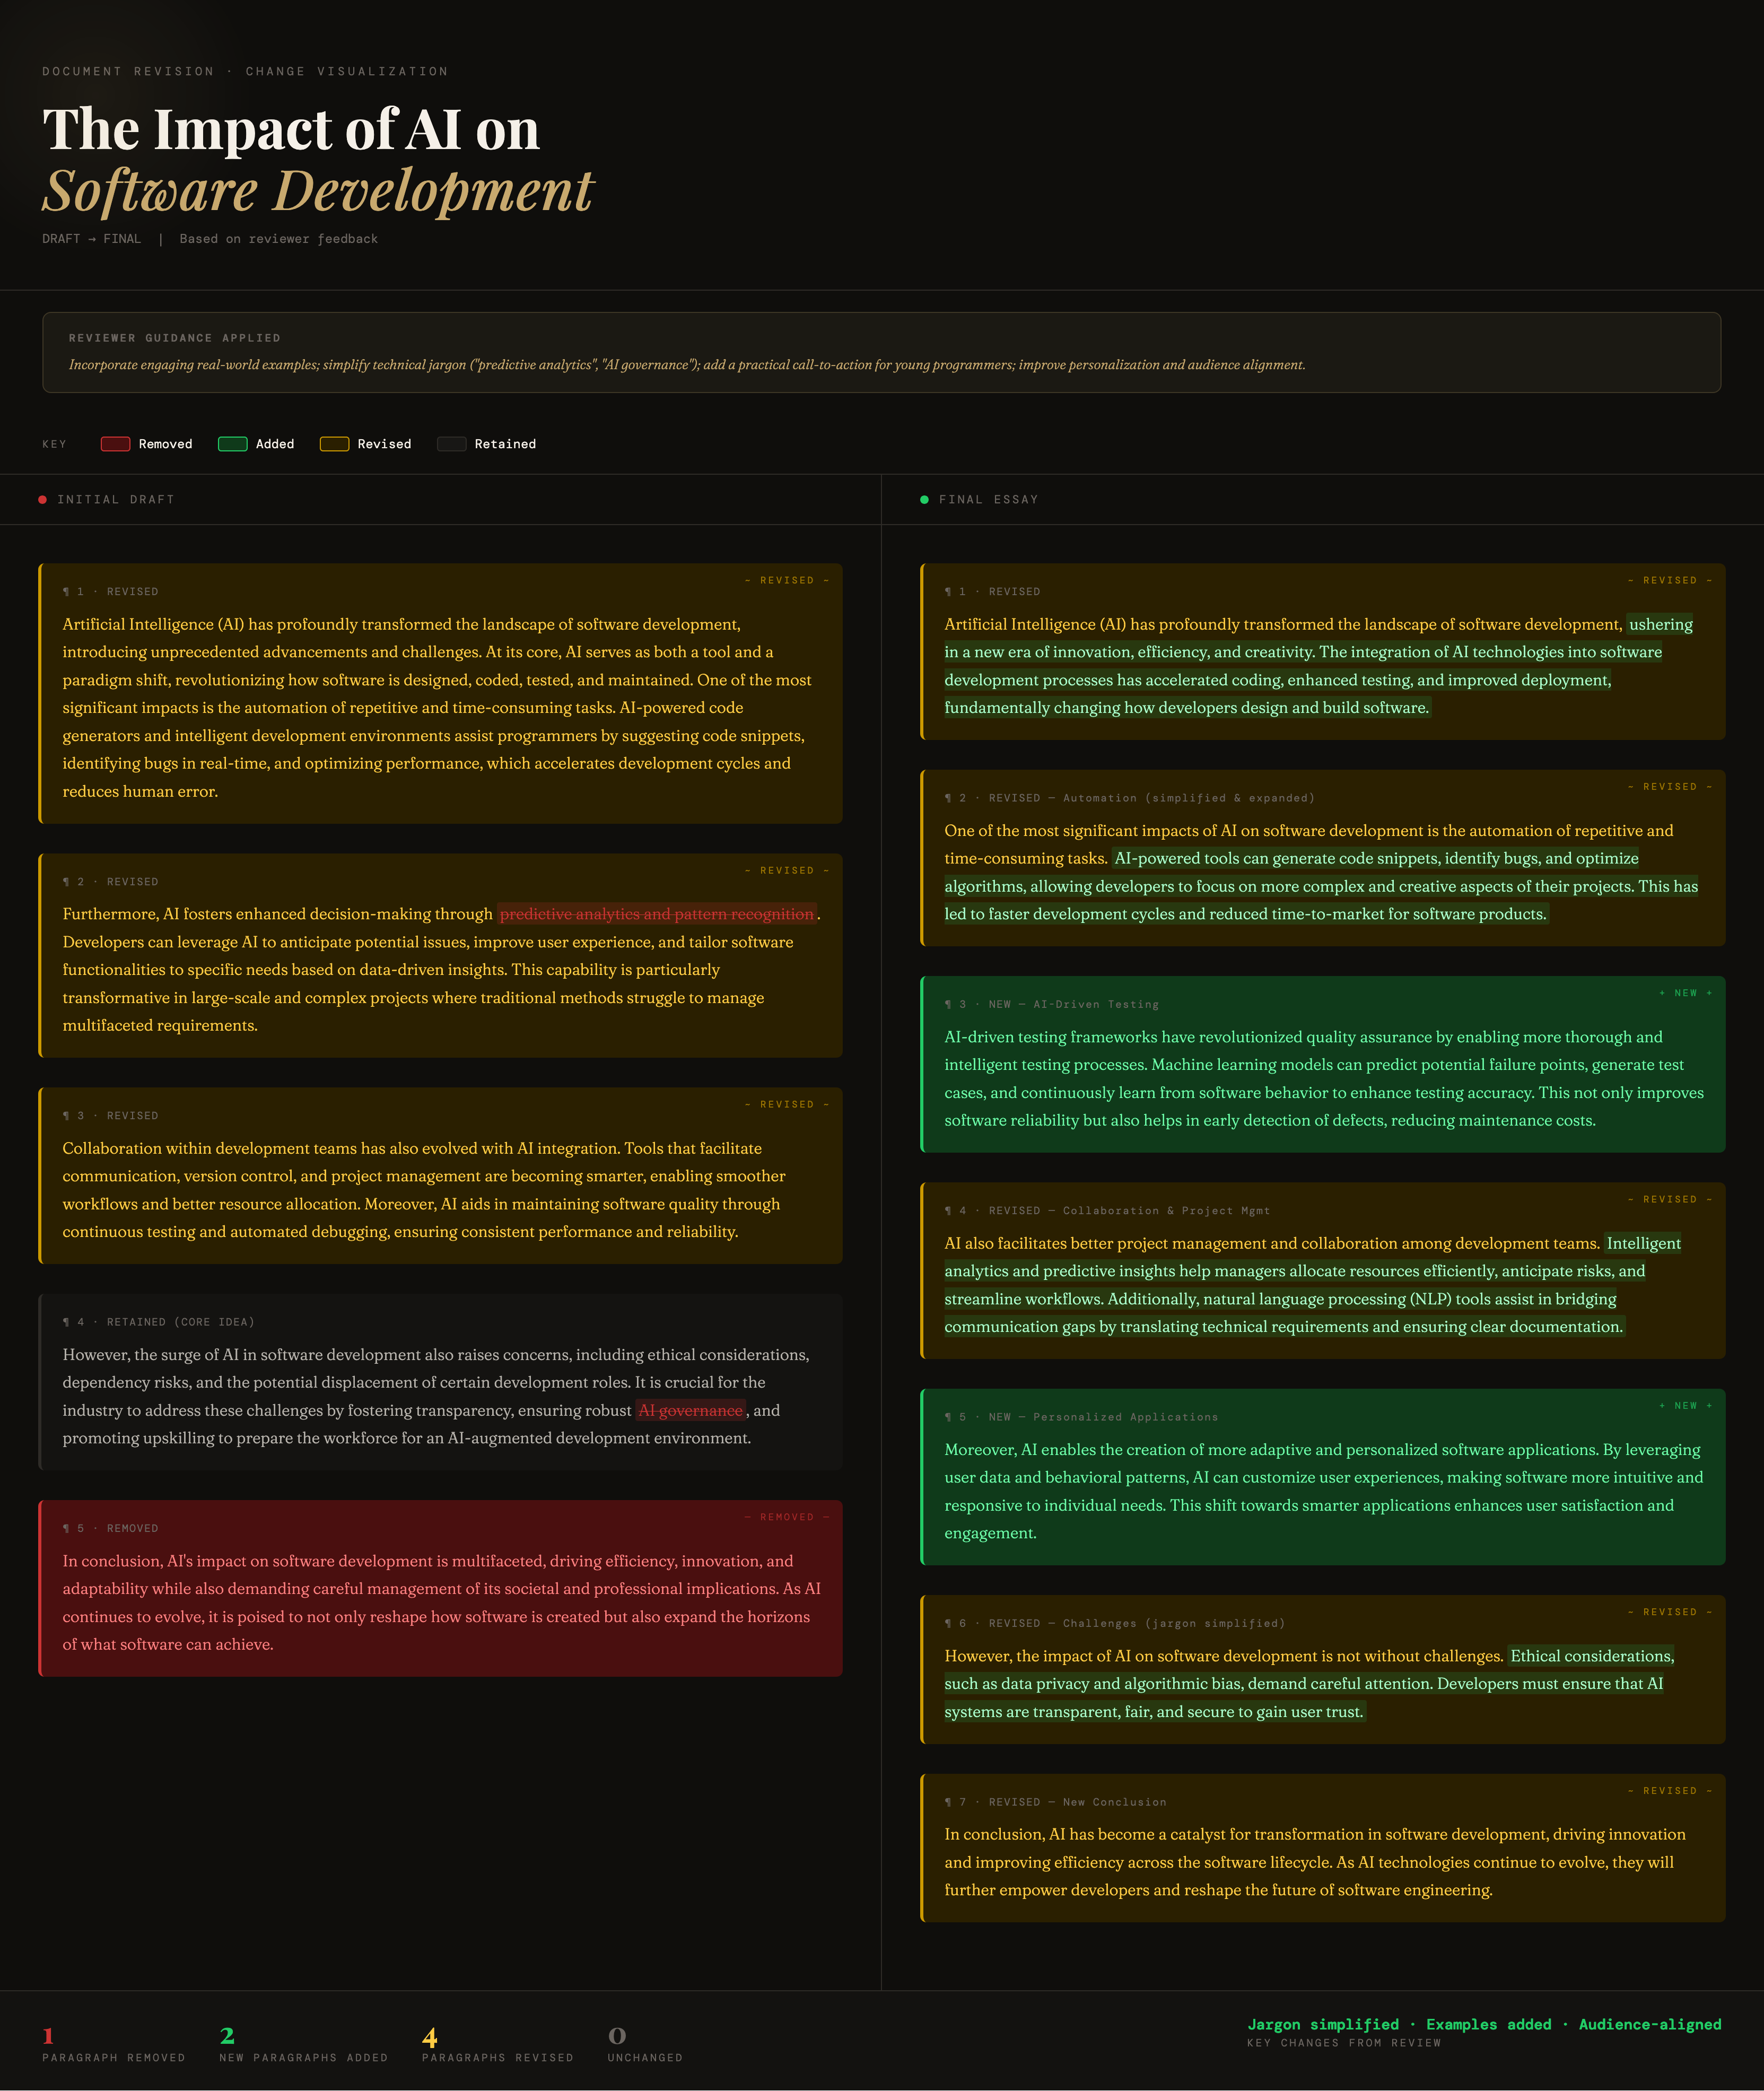This screenshot has height=2091, width=1764.
Task: Click the green Added legend swatch
Action: click(x=232, y=444)
